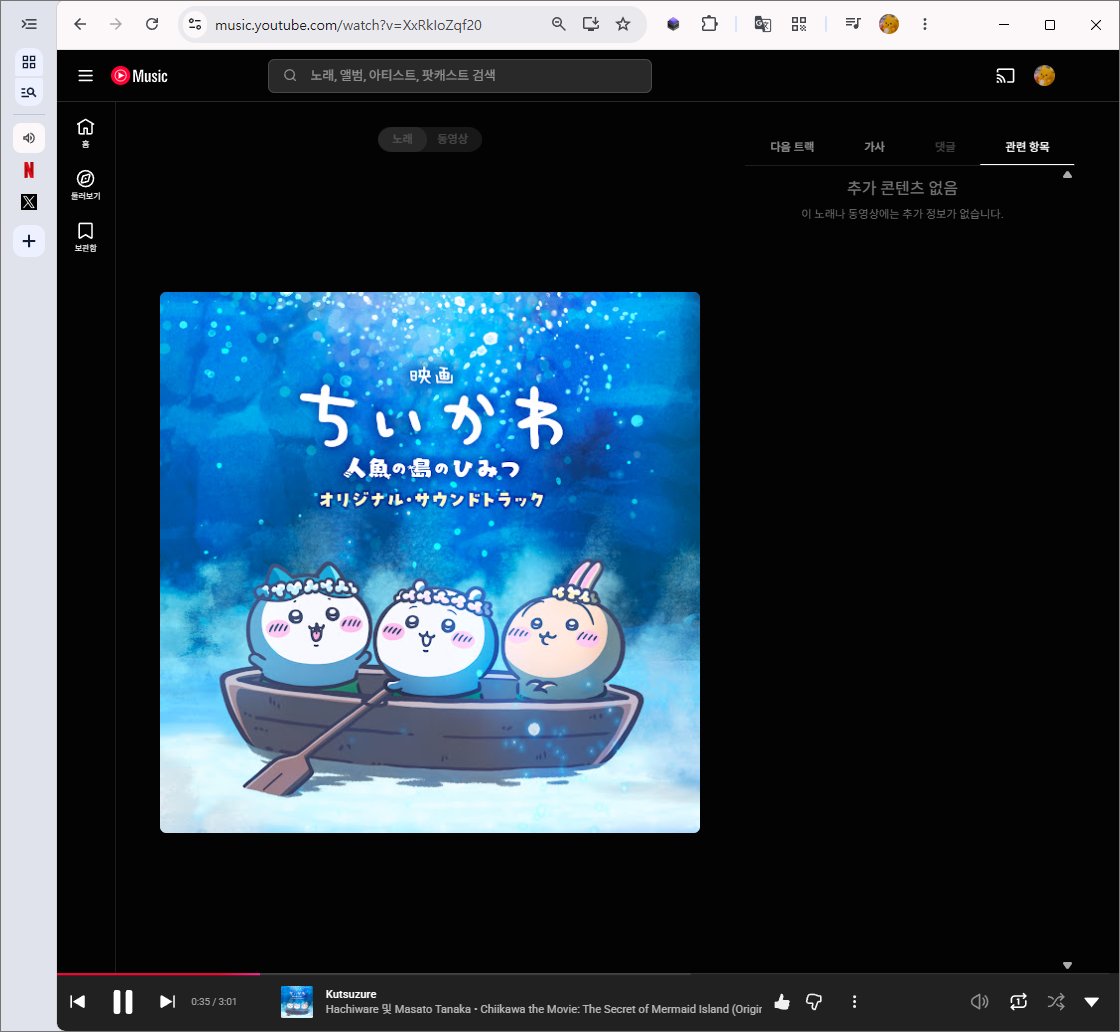Viewport: 1120px width, 1032px height.
Task: Toggle shuffle in player bar
Action: 1056,1001
